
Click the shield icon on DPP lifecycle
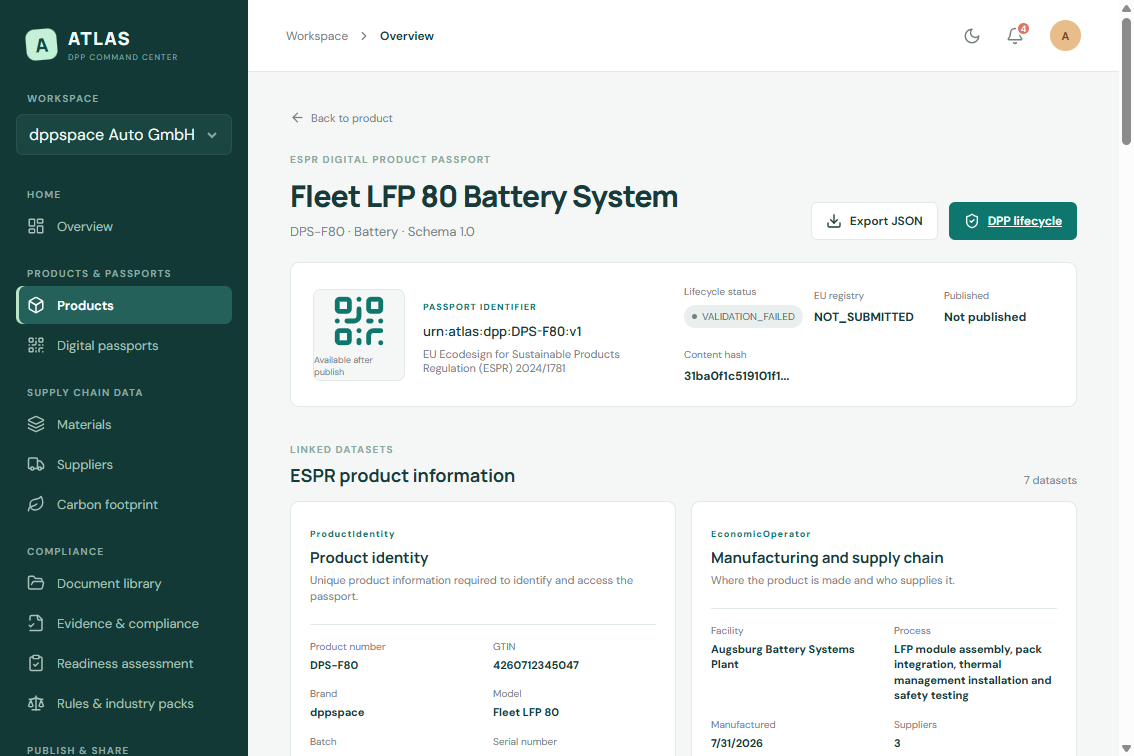[x=972, y=221]
